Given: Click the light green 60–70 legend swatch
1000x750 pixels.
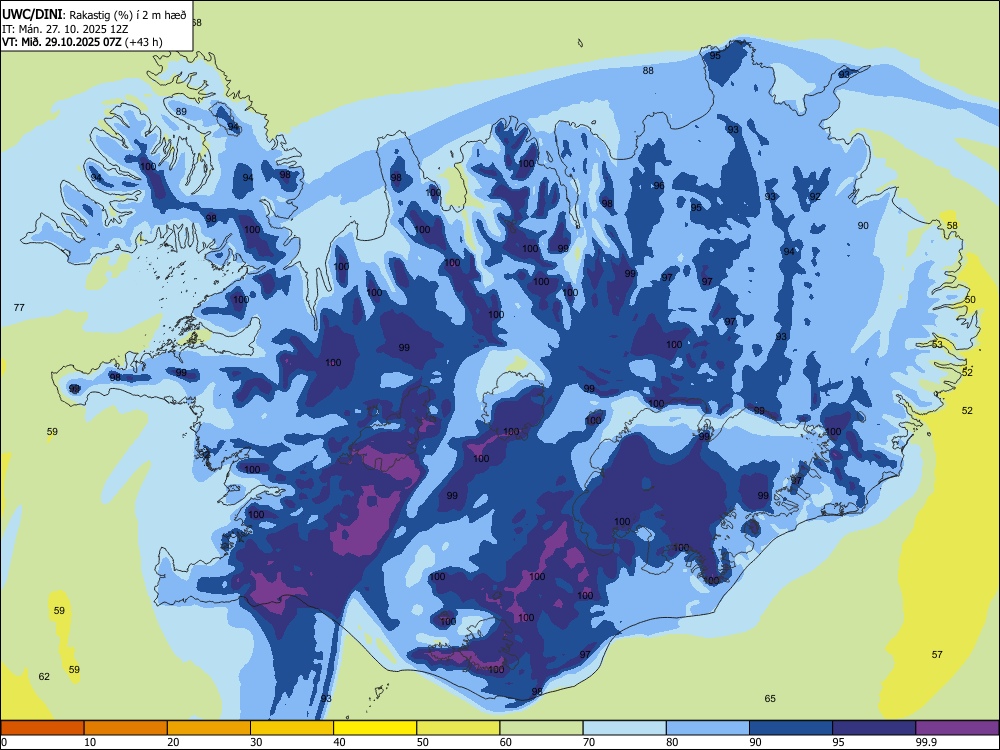Looking at the screenshot, I should tap(541, 728).
